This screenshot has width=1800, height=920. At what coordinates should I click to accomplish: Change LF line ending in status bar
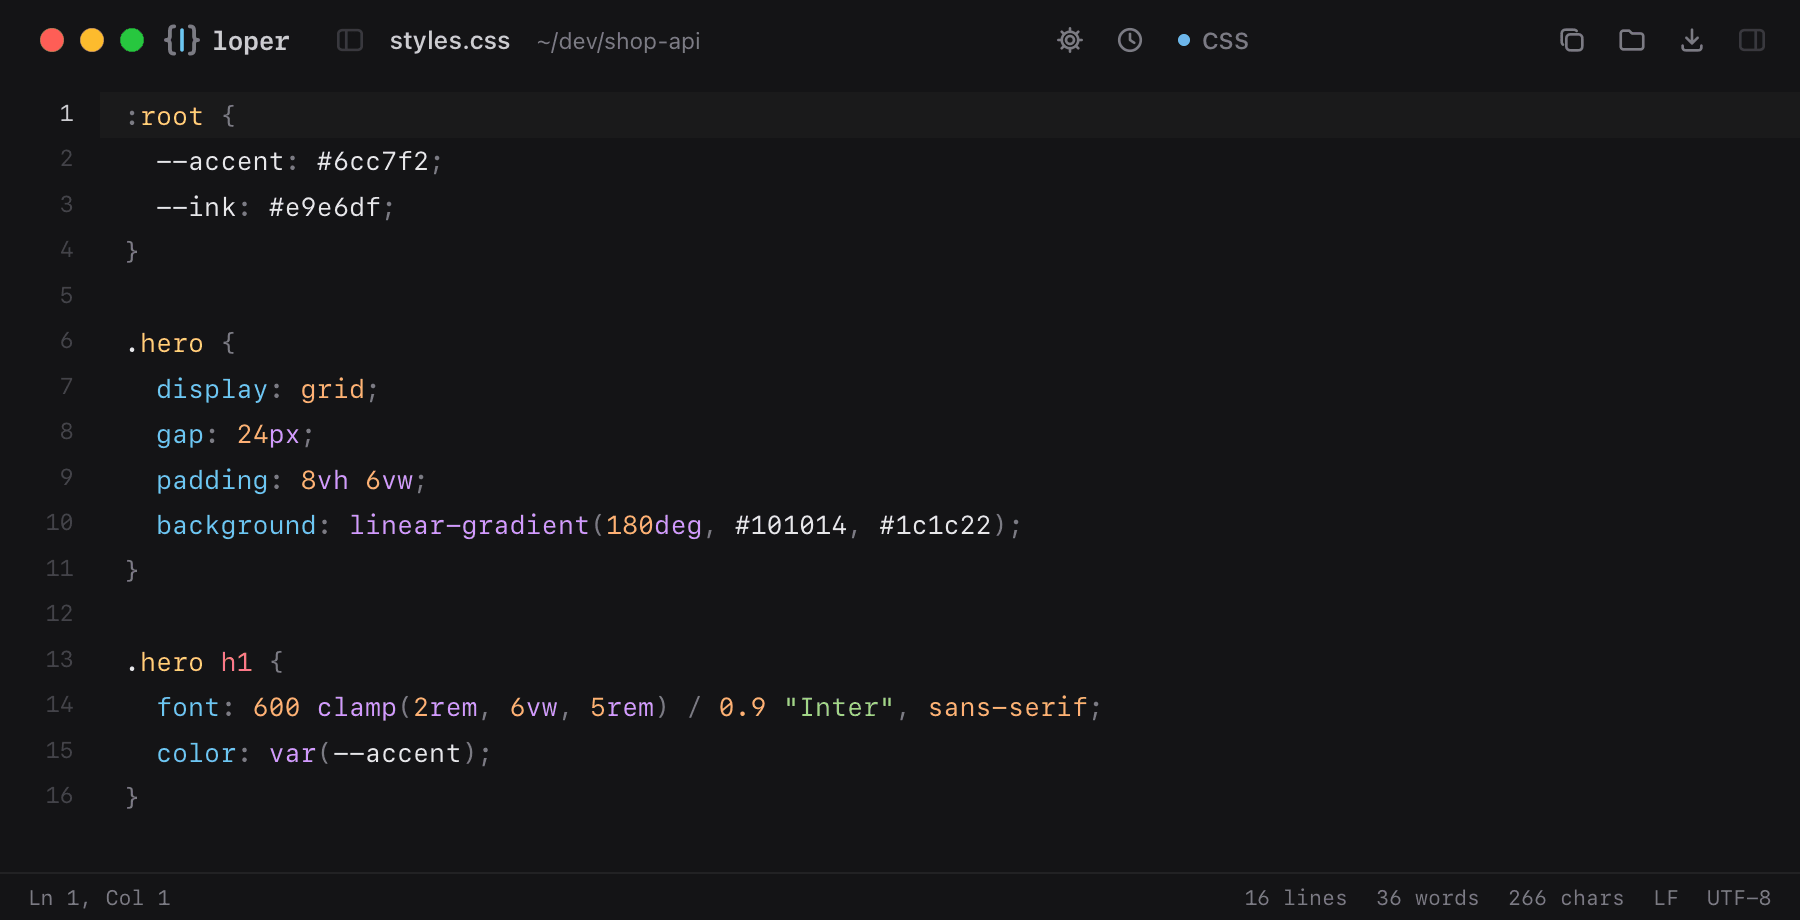1666,898
